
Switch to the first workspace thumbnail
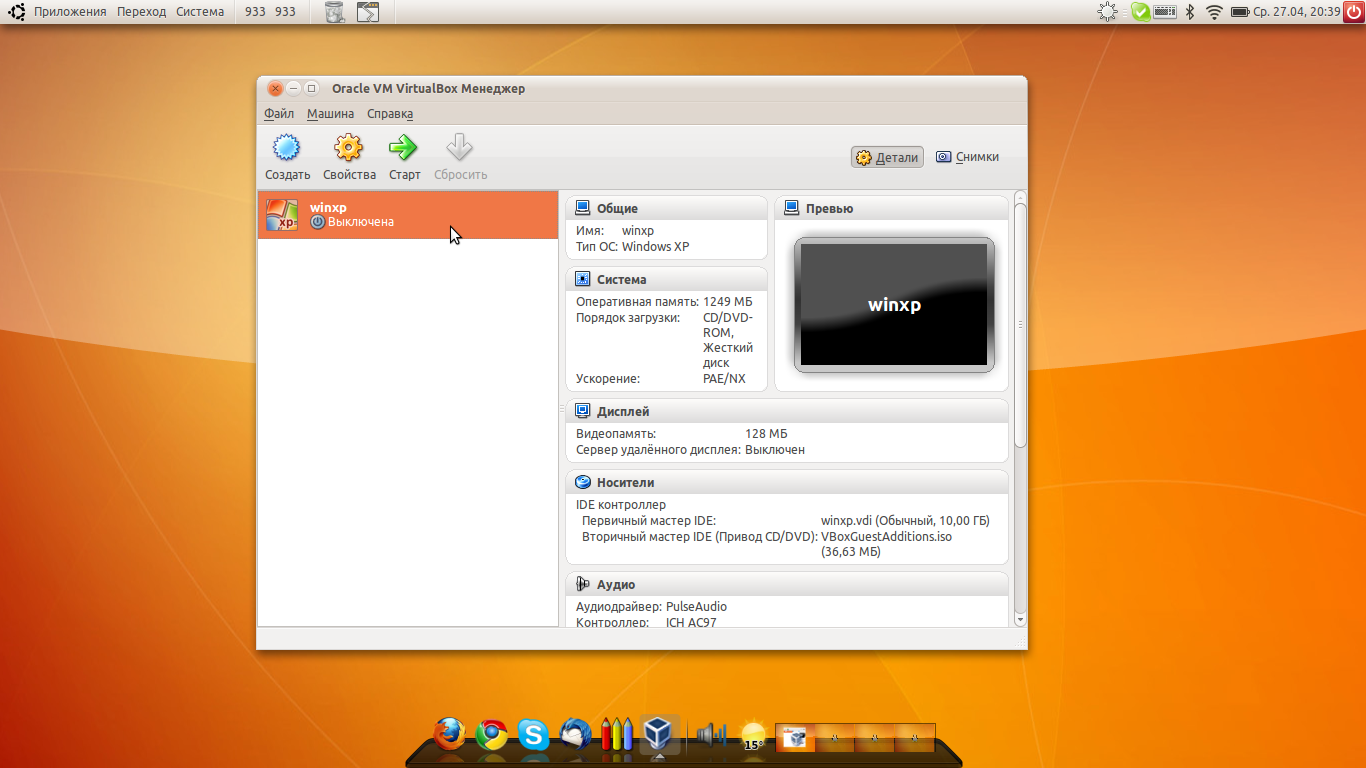(x=795, y=738)
